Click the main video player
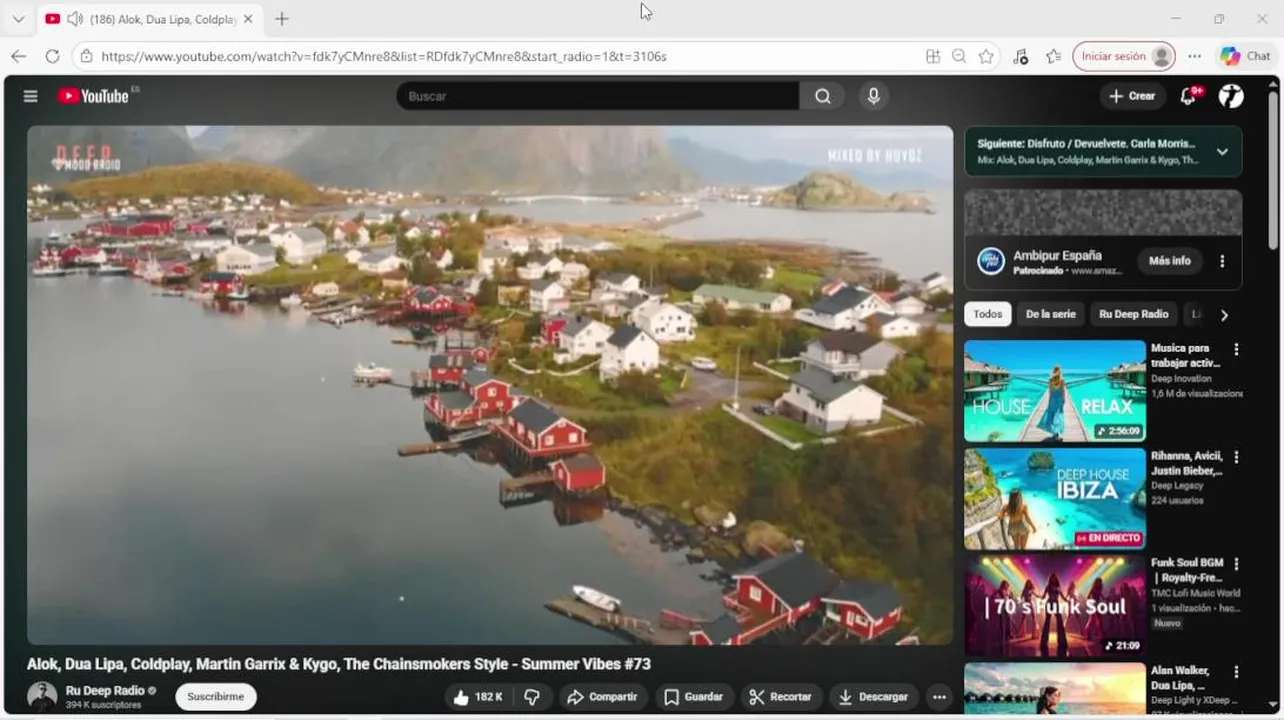The height and width of the screenshot is (720, 1284). 490,385
